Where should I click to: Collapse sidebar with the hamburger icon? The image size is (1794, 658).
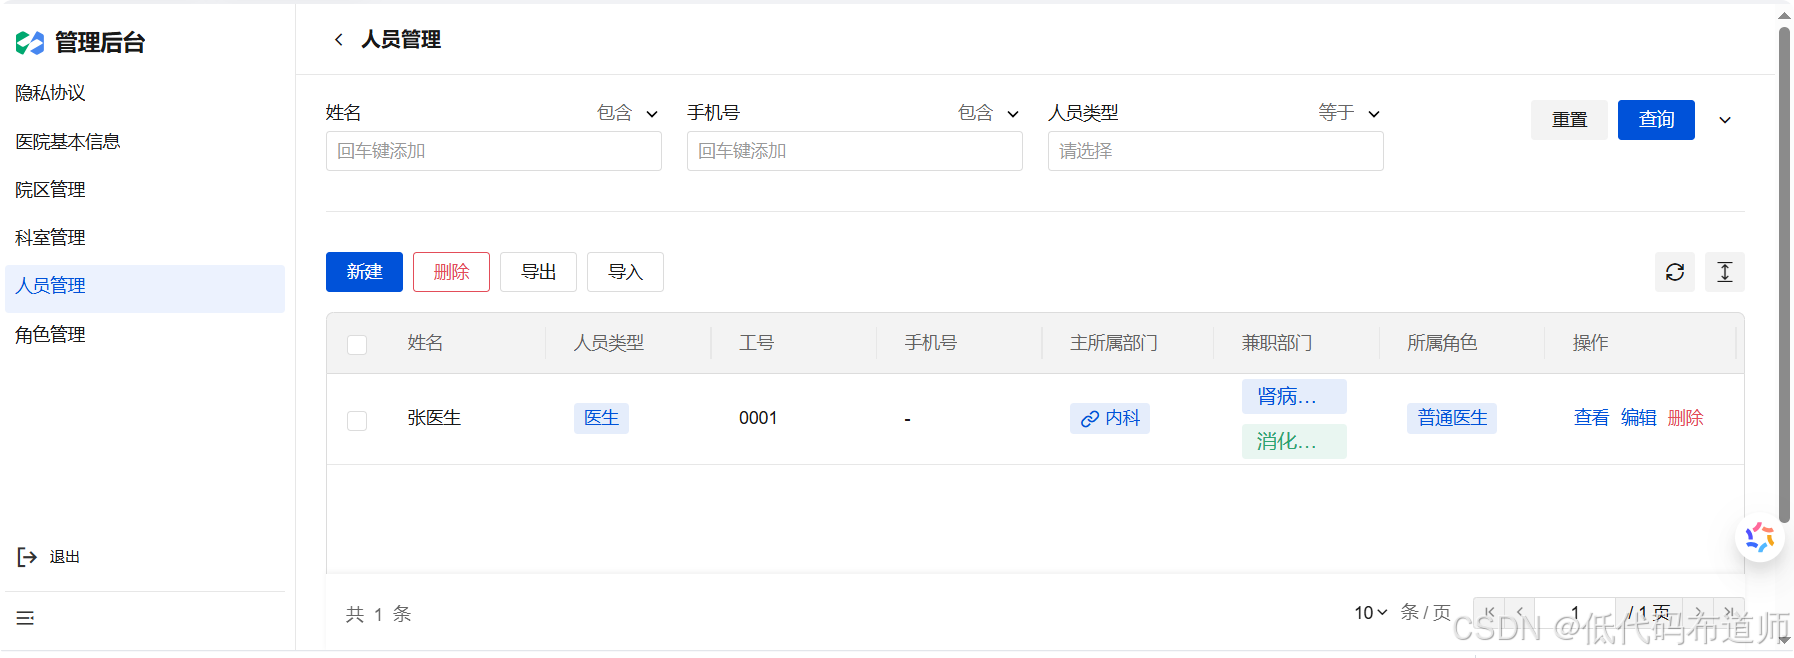pyautogui.click(x=26, y=618)
